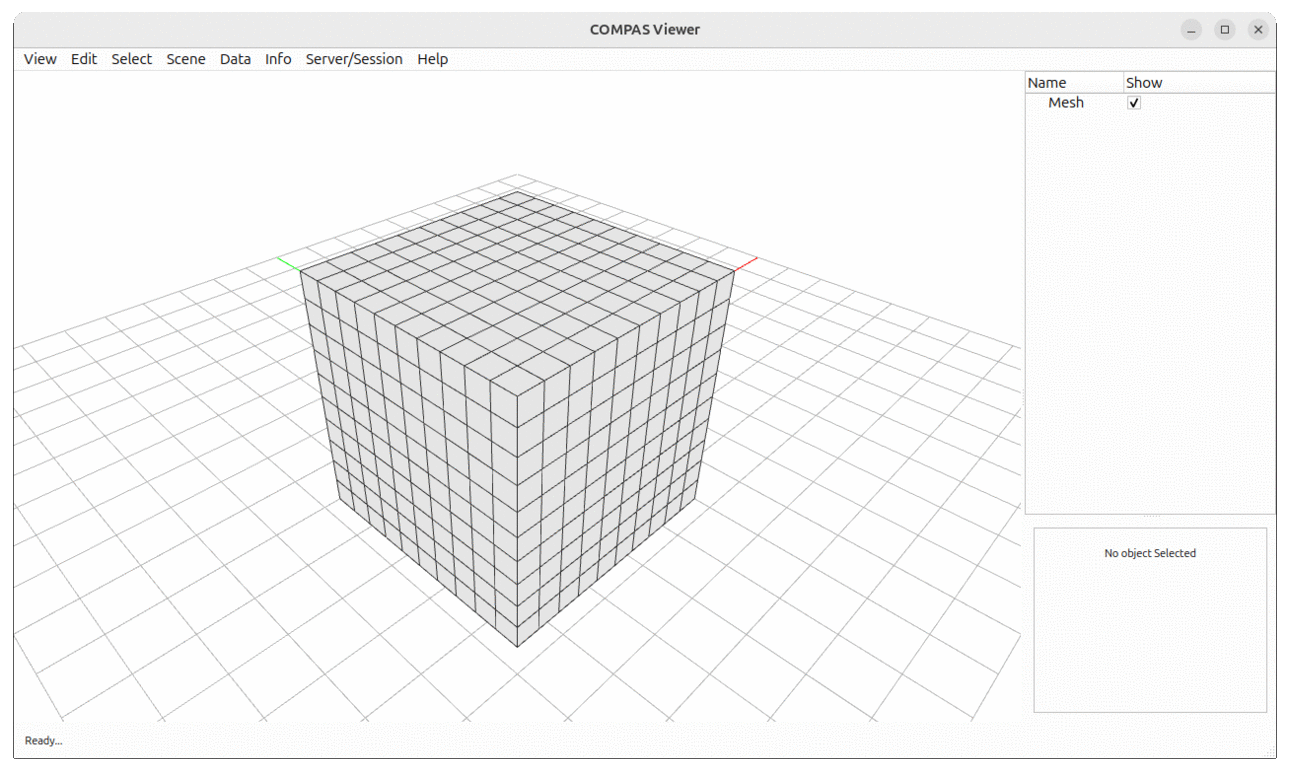Open the Scene menu

click(185, 59)
